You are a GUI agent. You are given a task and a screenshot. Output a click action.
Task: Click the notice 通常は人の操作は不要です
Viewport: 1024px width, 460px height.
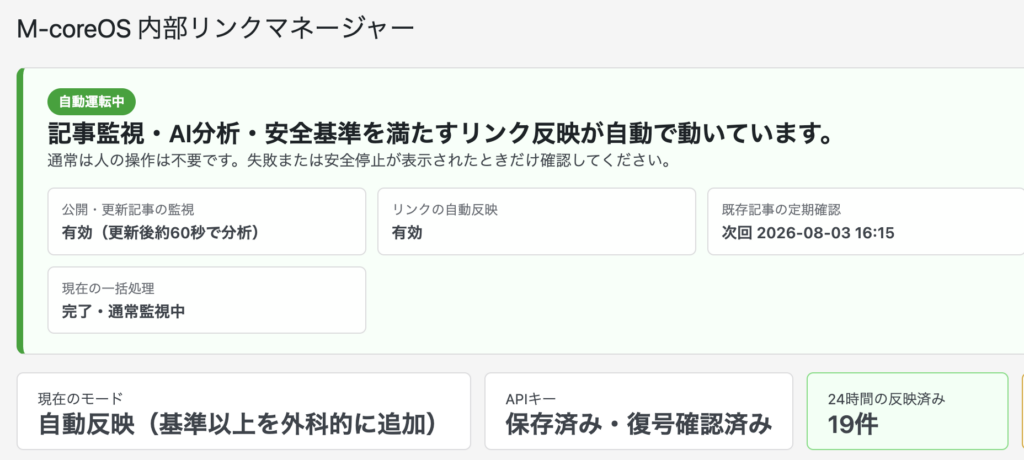pyautogui.click(x=359, y=161)
